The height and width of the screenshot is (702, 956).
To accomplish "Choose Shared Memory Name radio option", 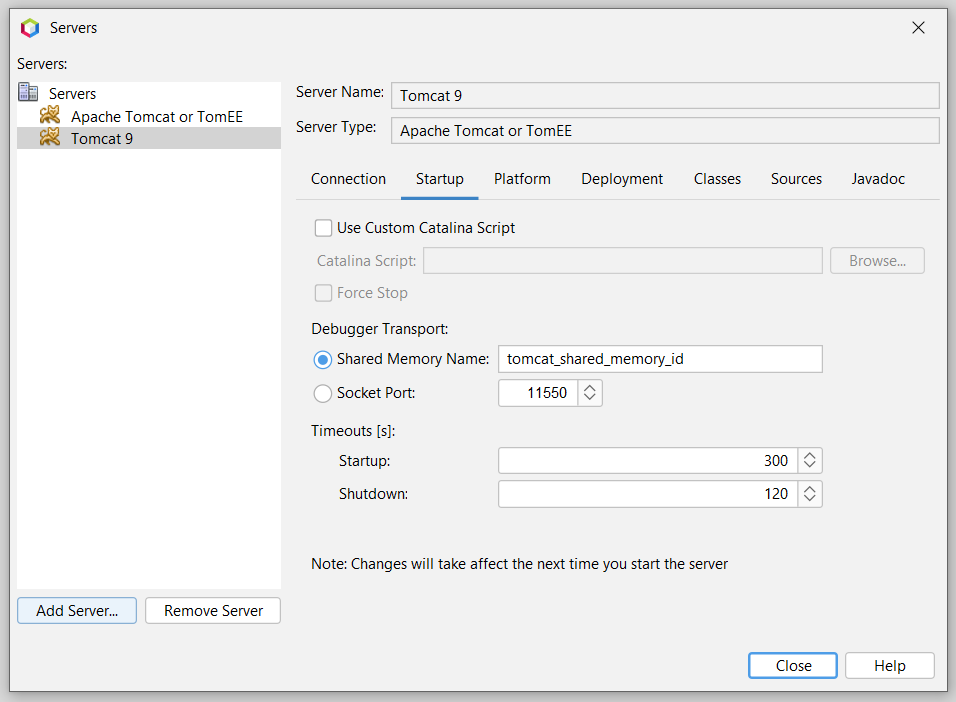I will pos(323,359).
